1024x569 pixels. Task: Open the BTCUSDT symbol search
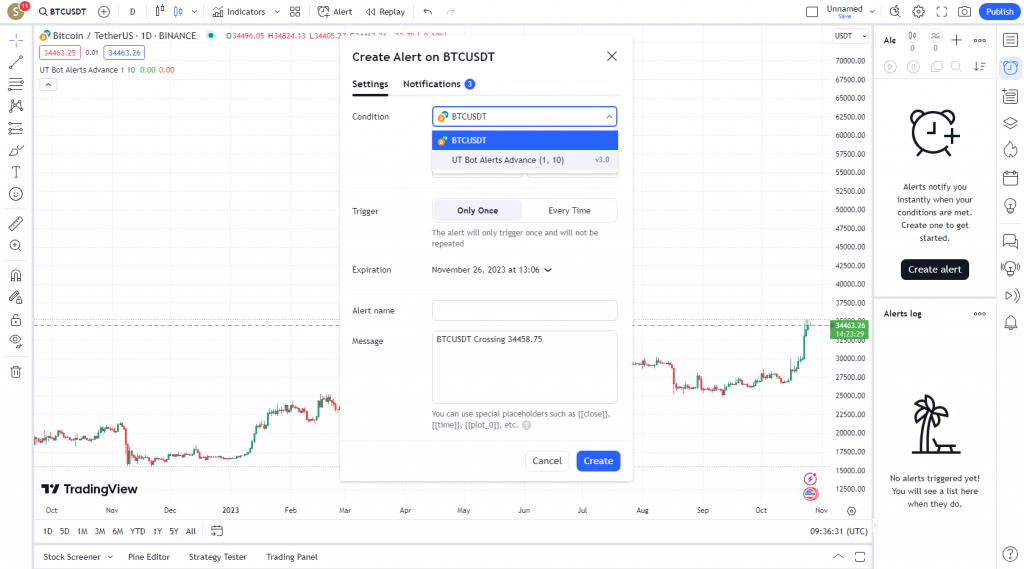click(x=63, y=12)
